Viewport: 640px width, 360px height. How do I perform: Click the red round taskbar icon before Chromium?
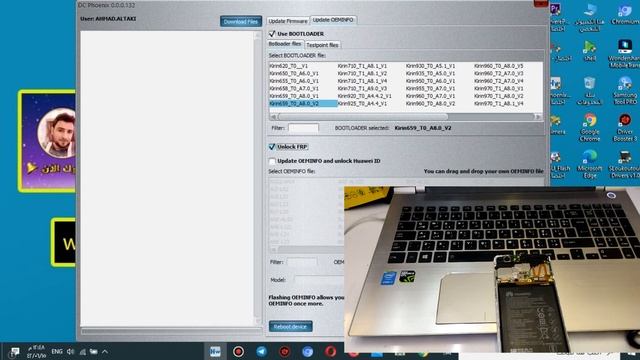click(x=284, y=351)
